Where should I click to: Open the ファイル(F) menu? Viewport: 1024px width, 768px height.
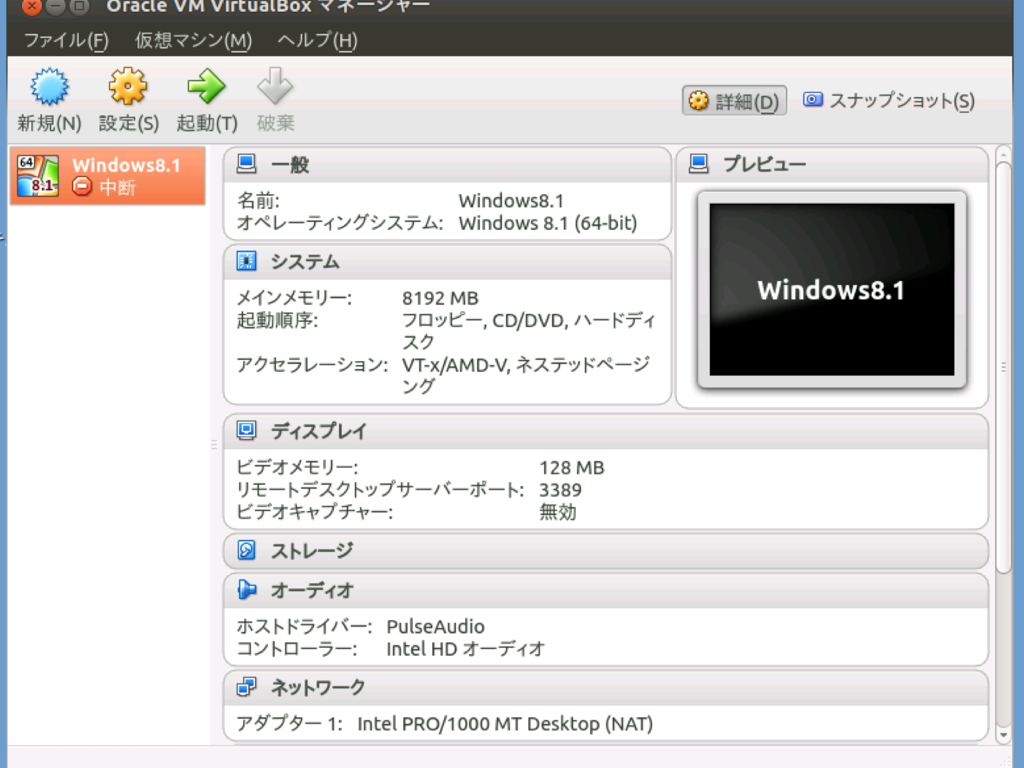[66, 40]
